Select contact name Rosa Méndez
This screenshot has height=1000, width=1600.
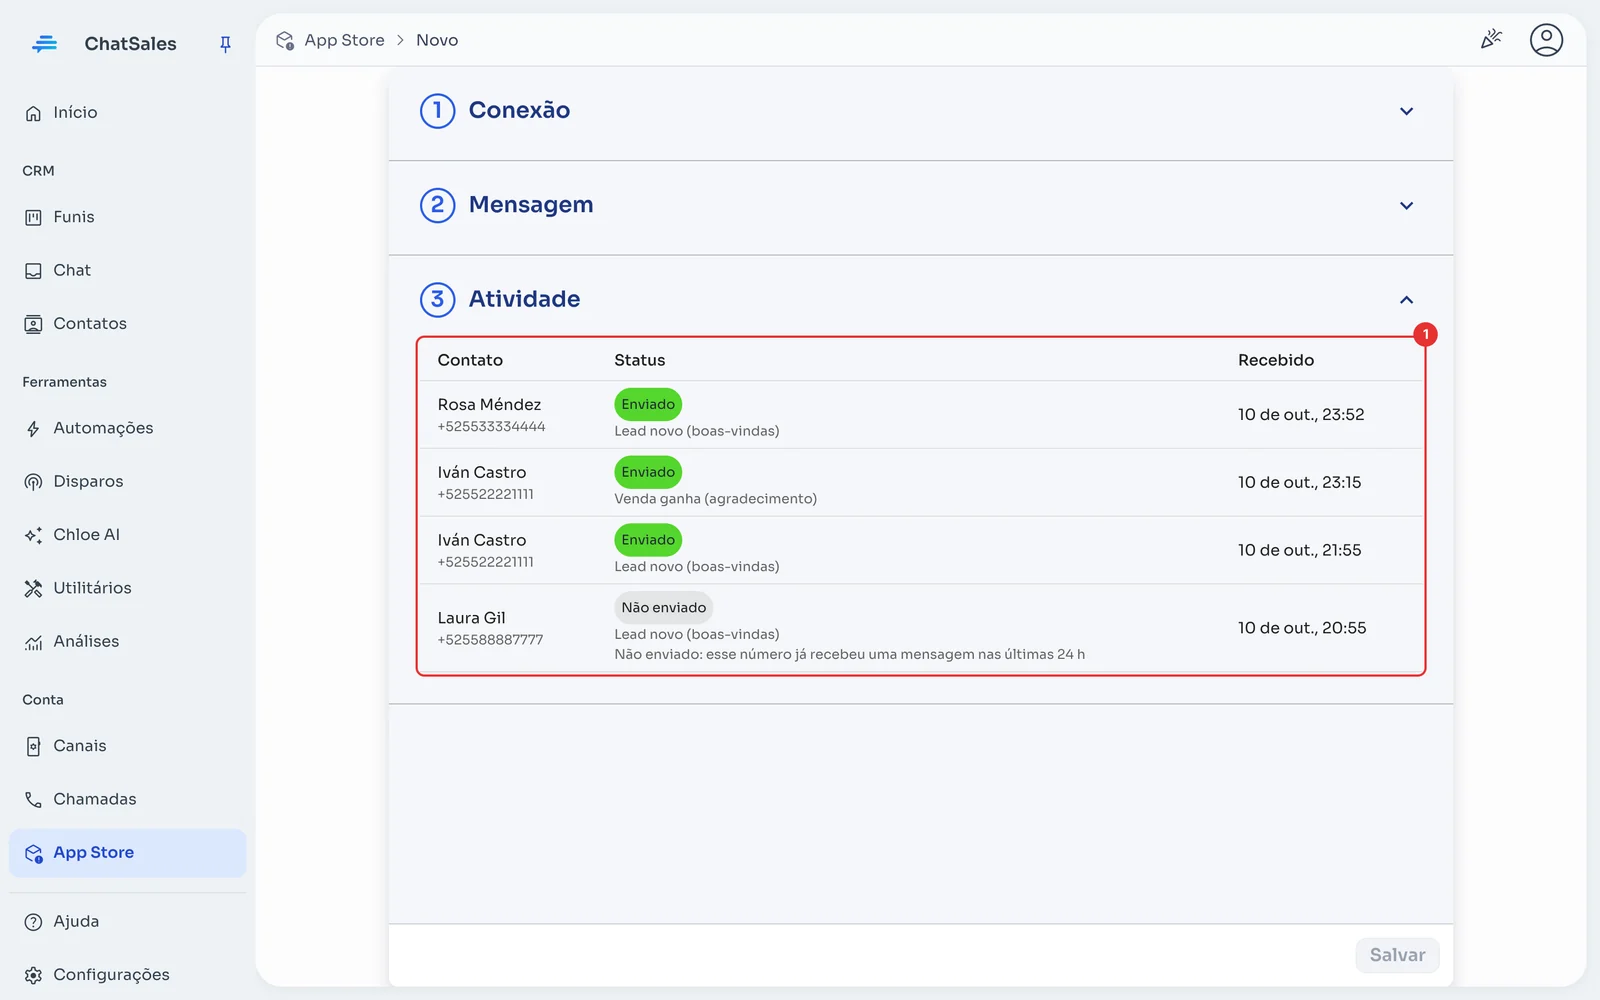[489, 404]
